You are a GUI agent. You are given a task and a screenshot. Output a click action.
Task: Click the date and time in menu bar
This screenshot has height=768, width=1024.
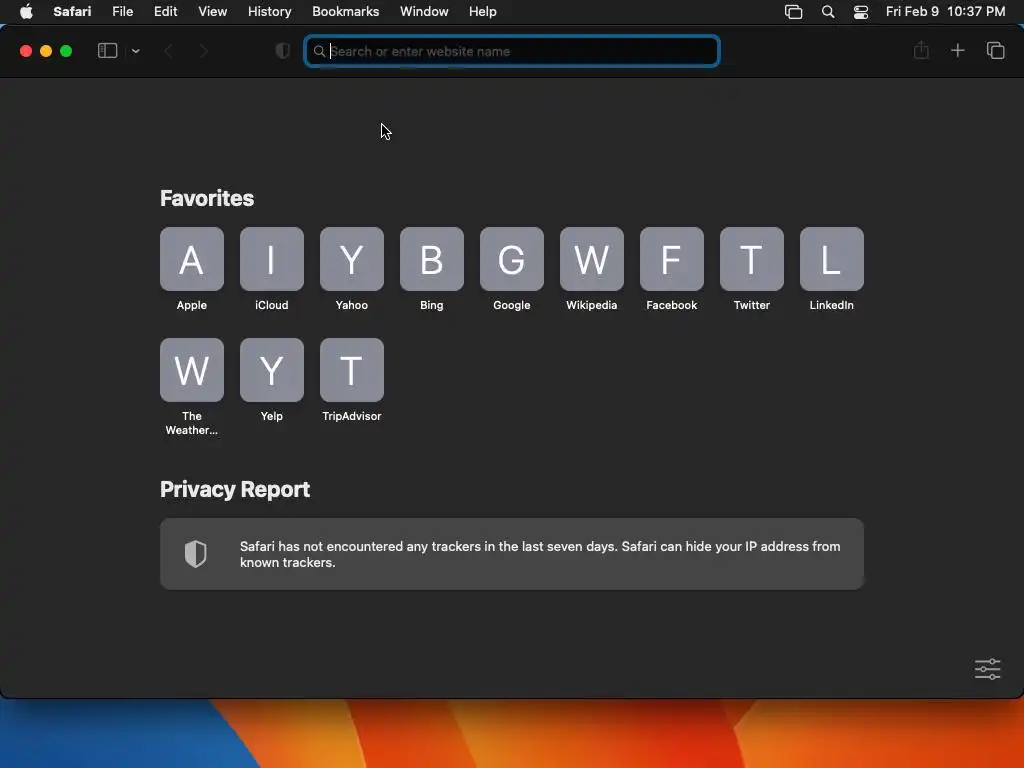click(x=945, y=12)
